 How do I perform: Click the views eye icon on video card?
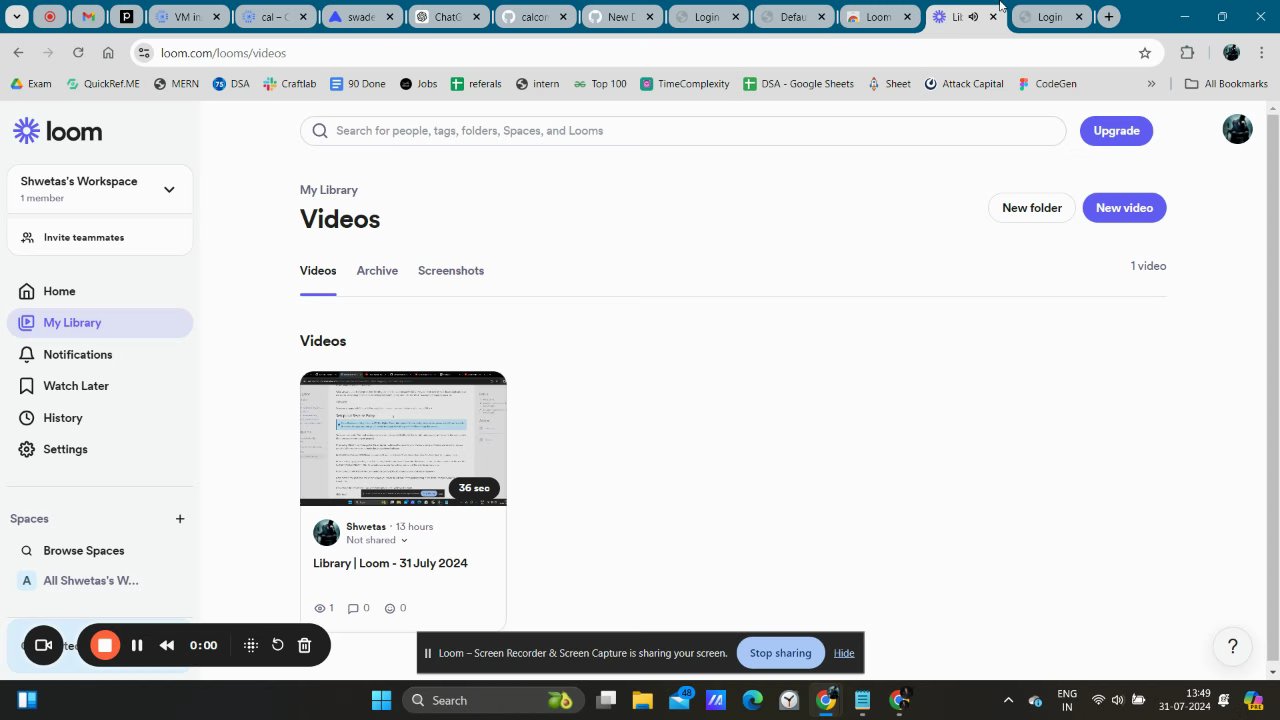pos(320,608)
